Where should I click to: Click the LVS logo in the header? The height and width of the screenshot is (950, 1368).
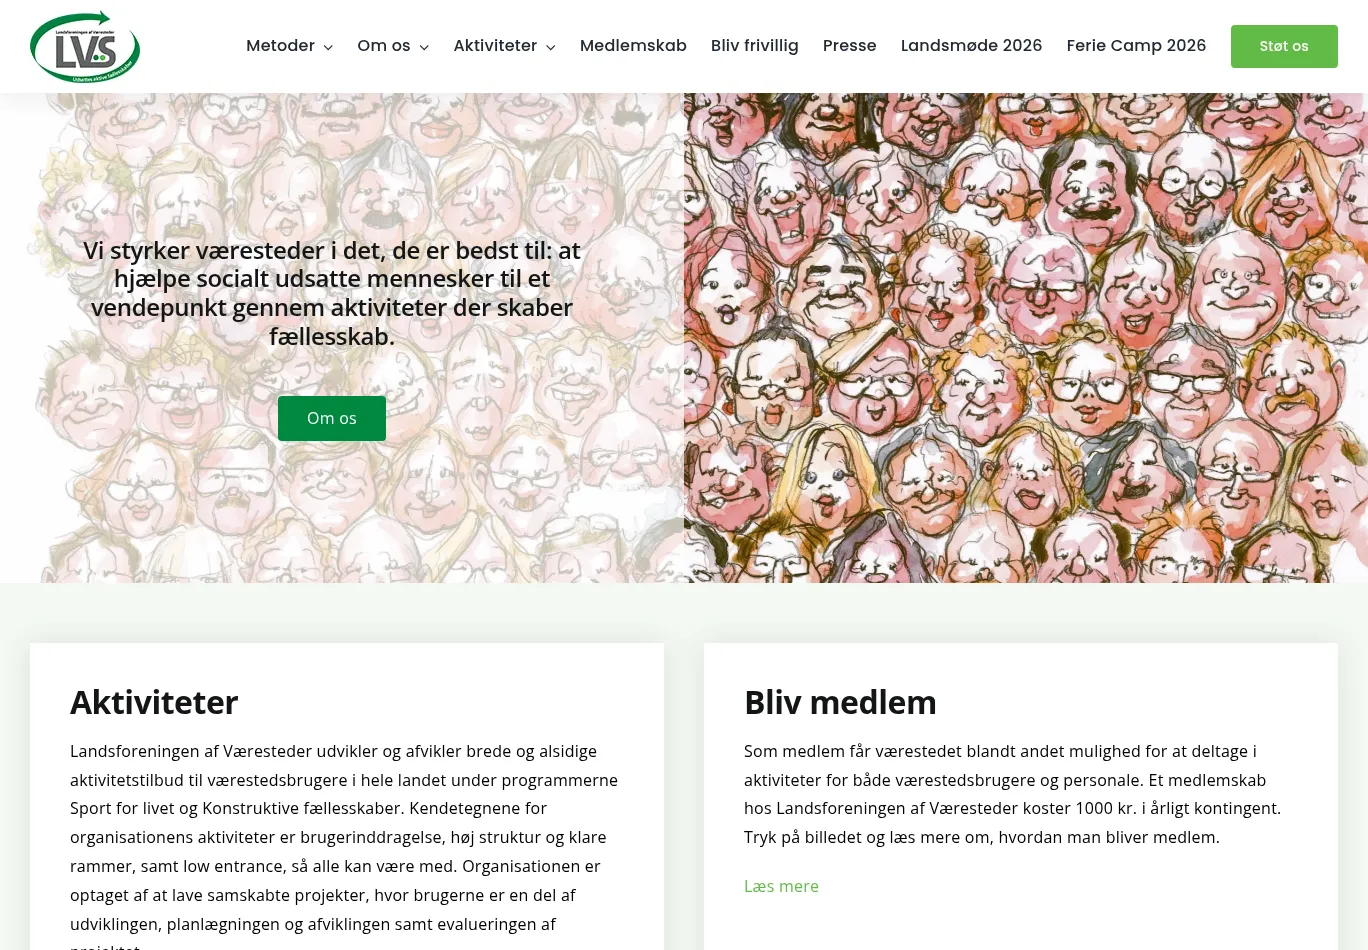(x=85, y=47)
